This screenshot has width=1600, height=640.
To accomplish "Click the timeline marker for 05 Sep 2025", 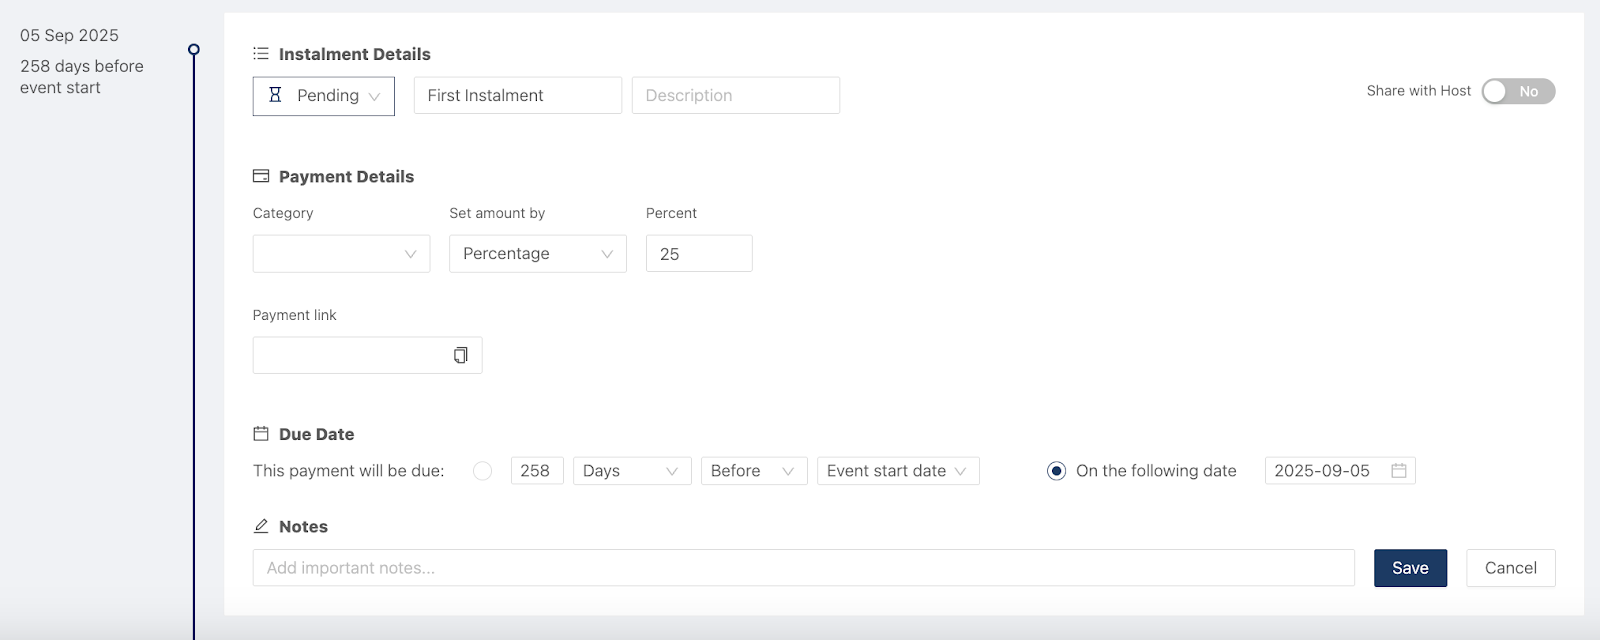I will click(194, 49).
